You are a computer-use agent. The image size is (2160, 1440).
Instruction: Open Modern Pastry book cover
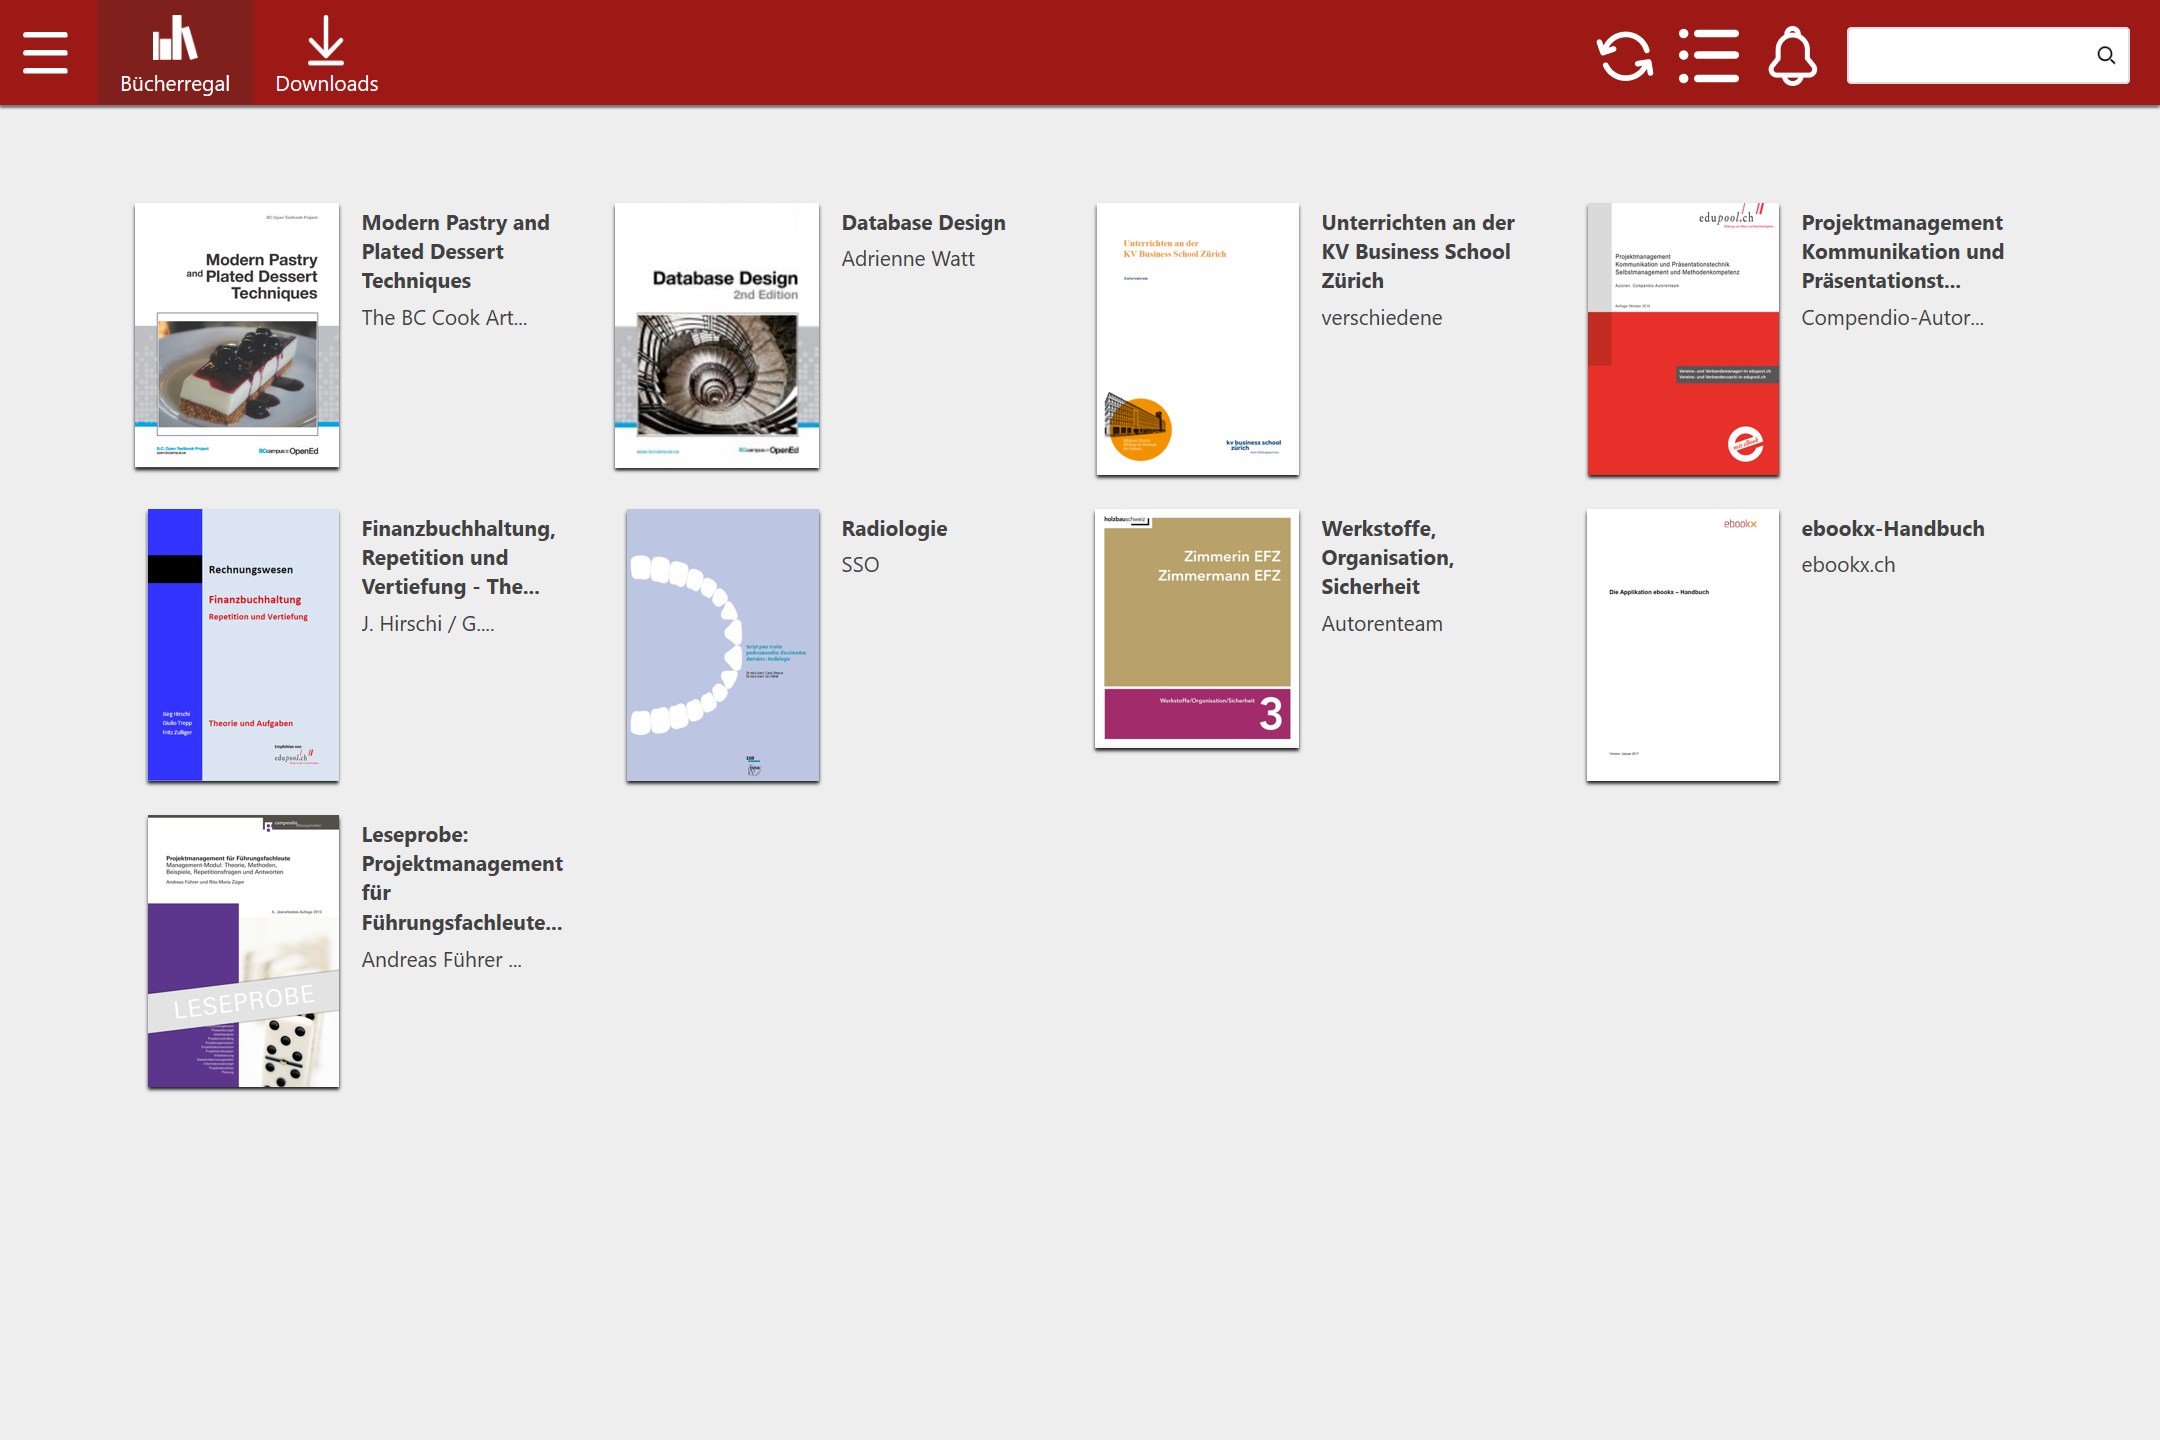click(x=237, y=336)
